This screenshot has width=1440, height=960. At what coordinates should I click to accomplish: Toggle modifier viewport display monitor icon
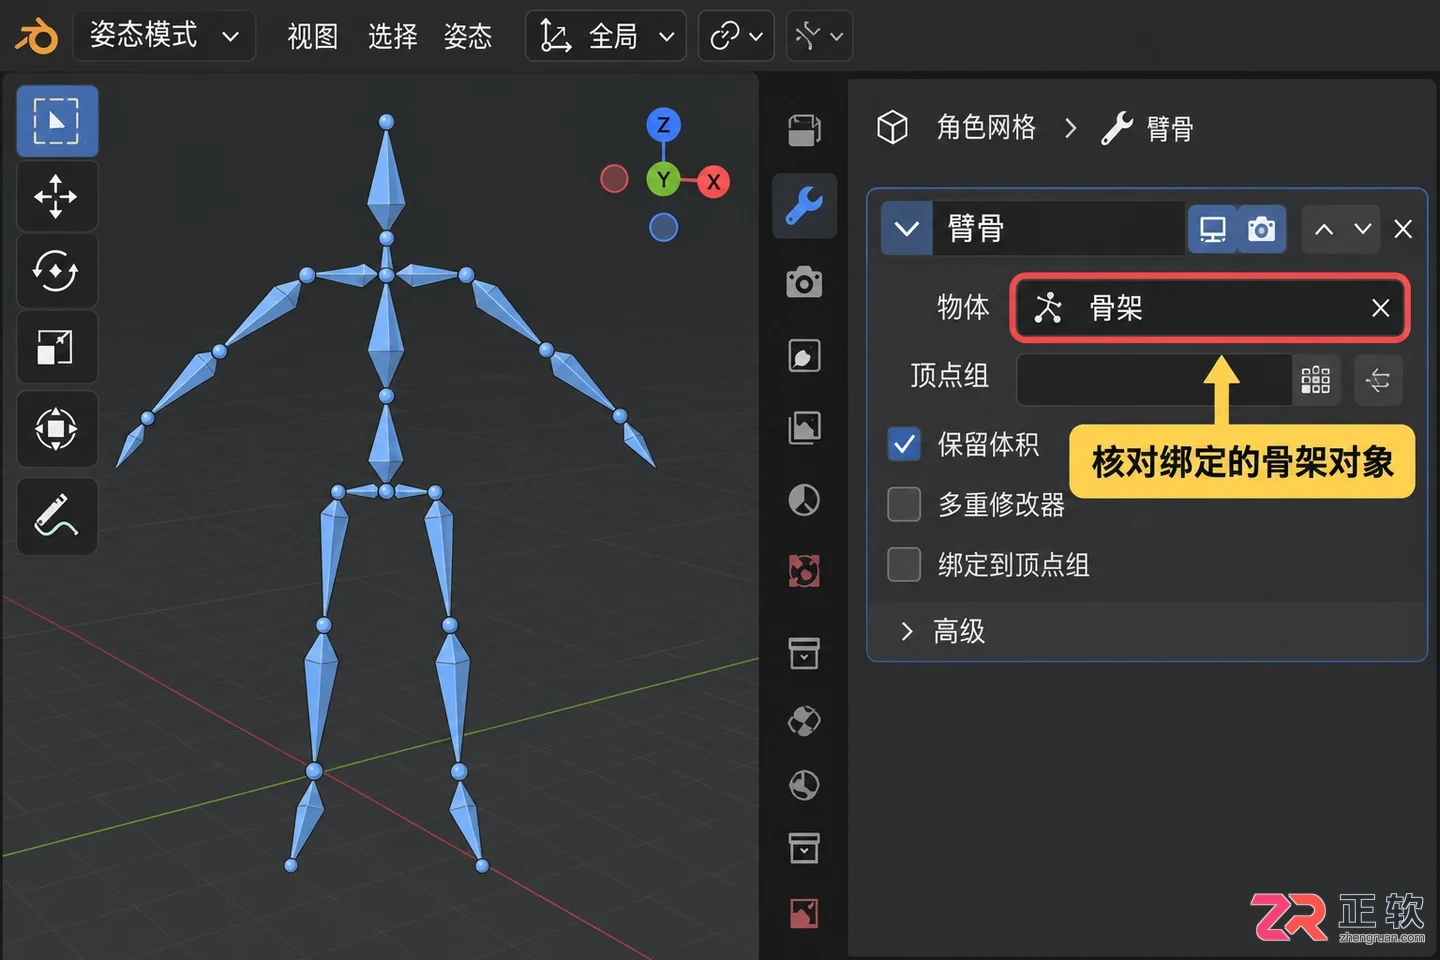(x=1212, y=229)
